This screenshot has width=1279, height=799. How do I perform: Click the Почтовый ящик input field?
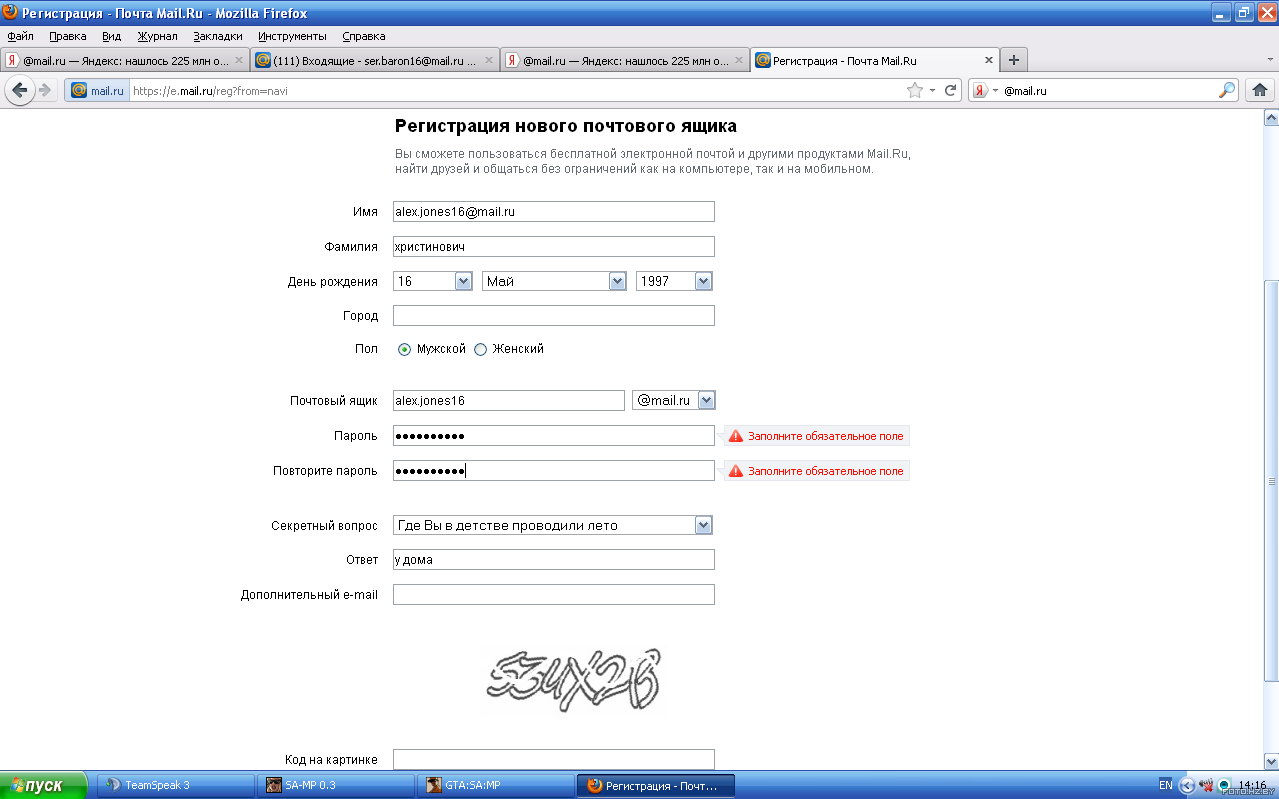coord(509,400)
